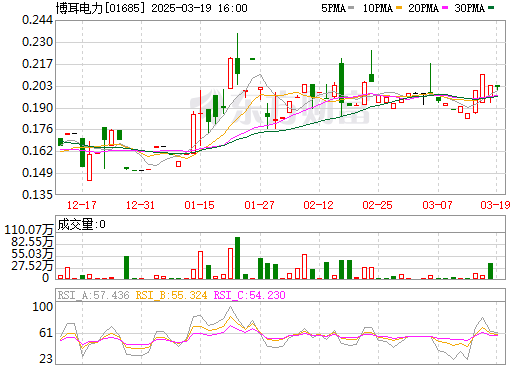Click the 61 RSI axis label
The image size is (520, 365).
(46, 333)
